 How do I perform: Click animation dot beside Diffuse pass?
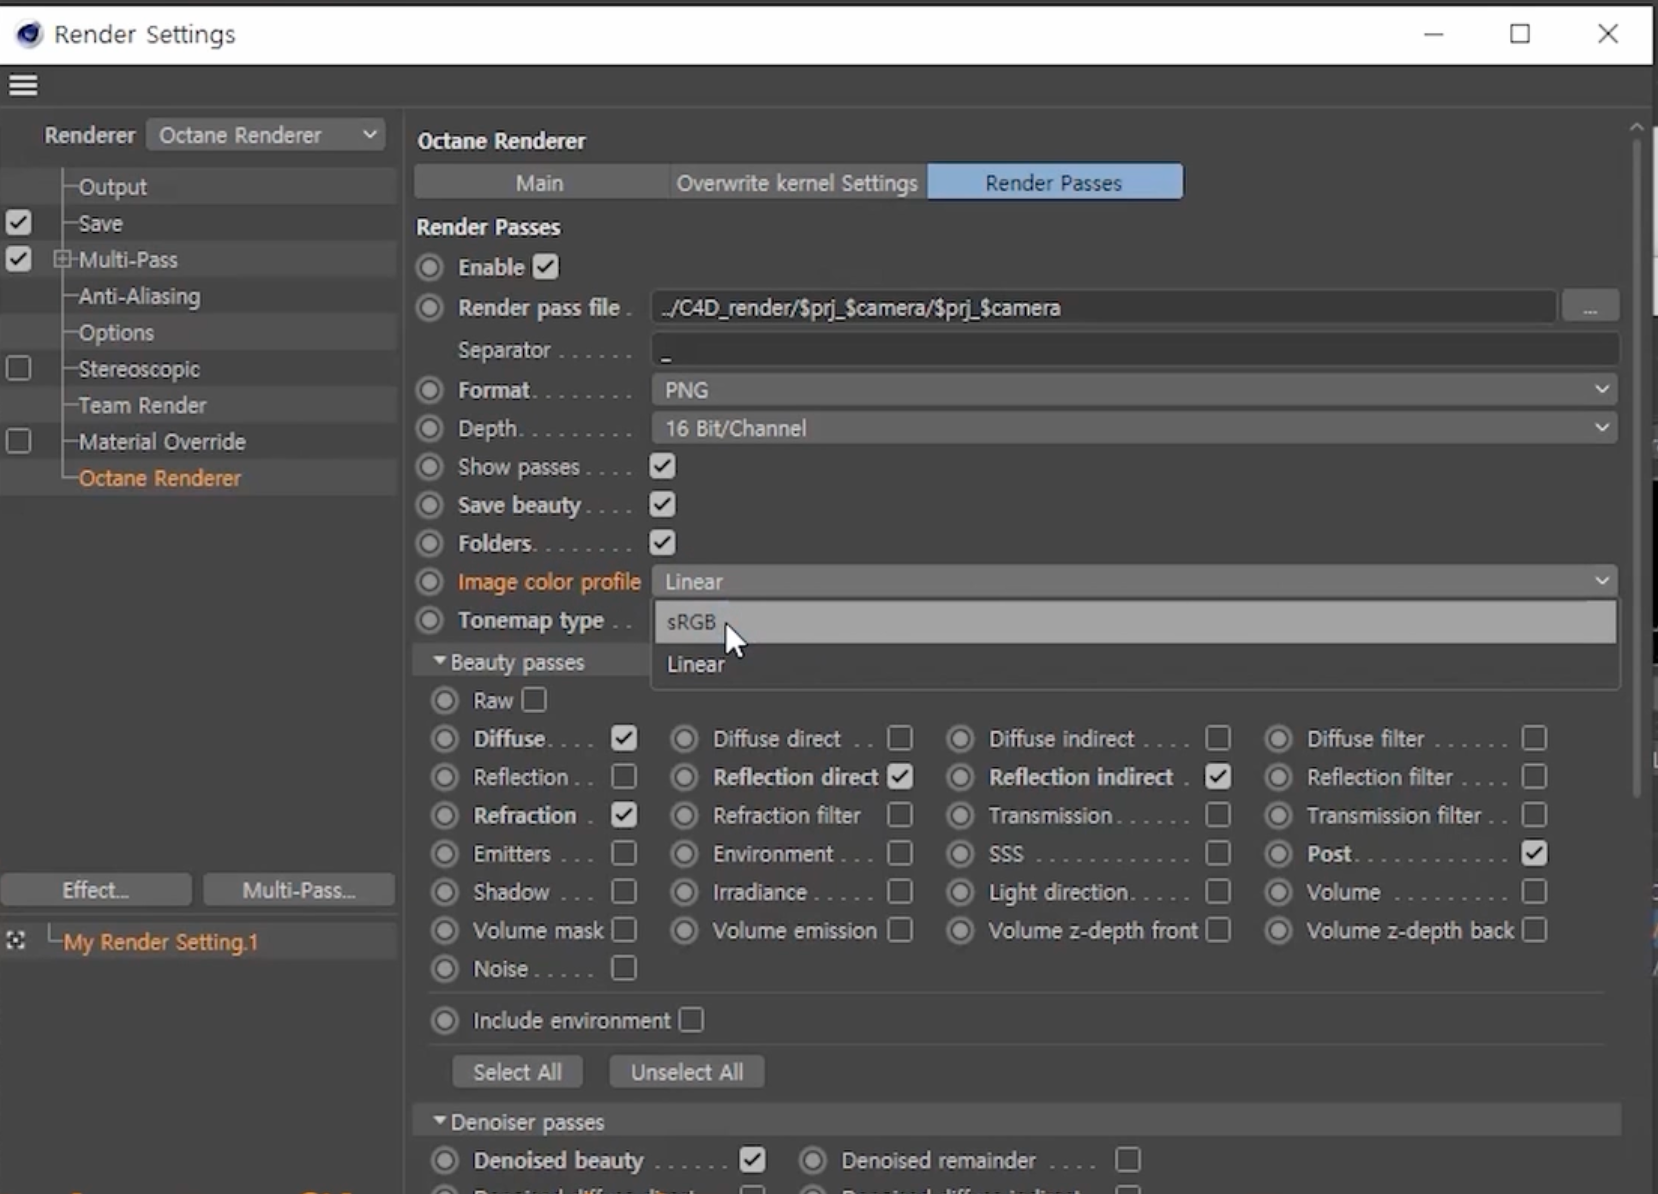pyautogui.click(x=445, y=739)
